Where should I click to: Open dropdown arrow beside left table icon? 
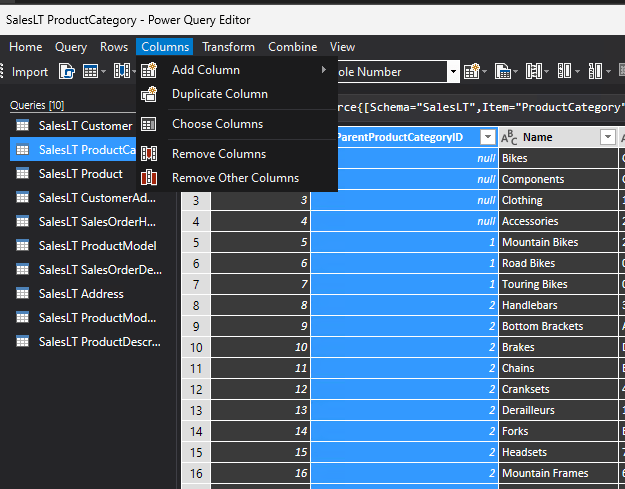[x=104, y=72]
